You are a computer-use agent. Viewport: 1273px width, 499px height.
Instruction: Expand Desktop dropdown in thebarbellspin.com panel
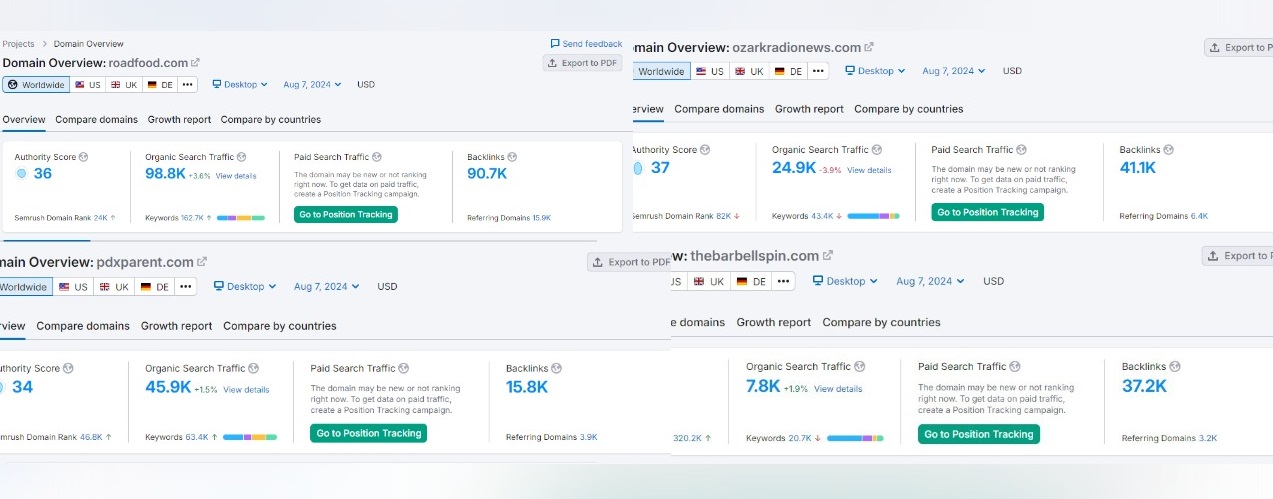pyautogui.click(x=845, y=281)
